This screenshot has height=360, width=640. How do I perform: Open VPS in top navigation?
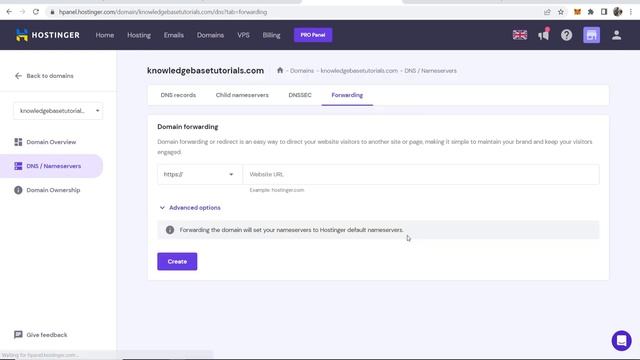coord(243,35)
